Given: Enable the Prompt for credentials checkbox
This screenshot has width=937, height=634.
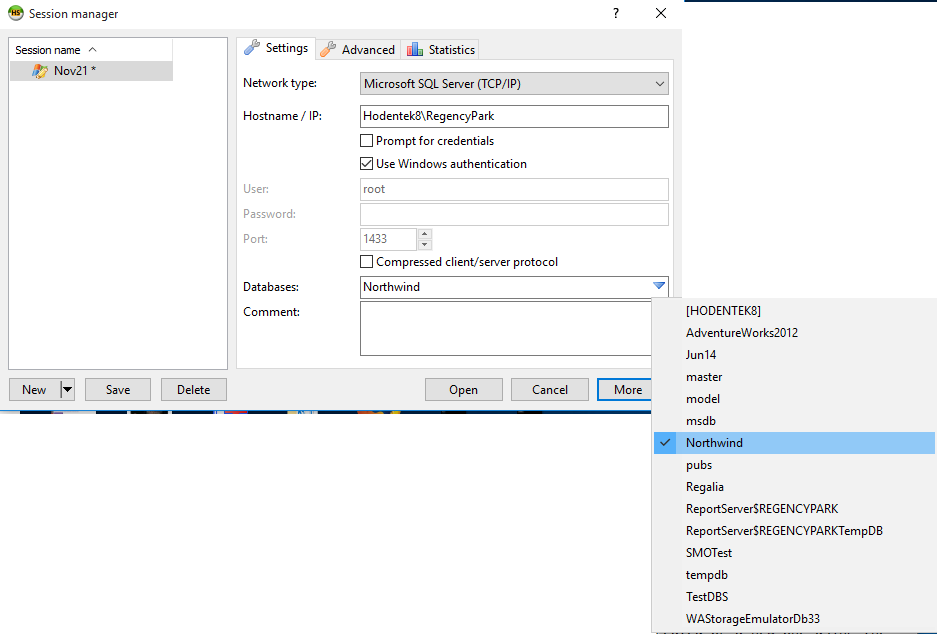Looking at the screenshot, I should 368,140.
